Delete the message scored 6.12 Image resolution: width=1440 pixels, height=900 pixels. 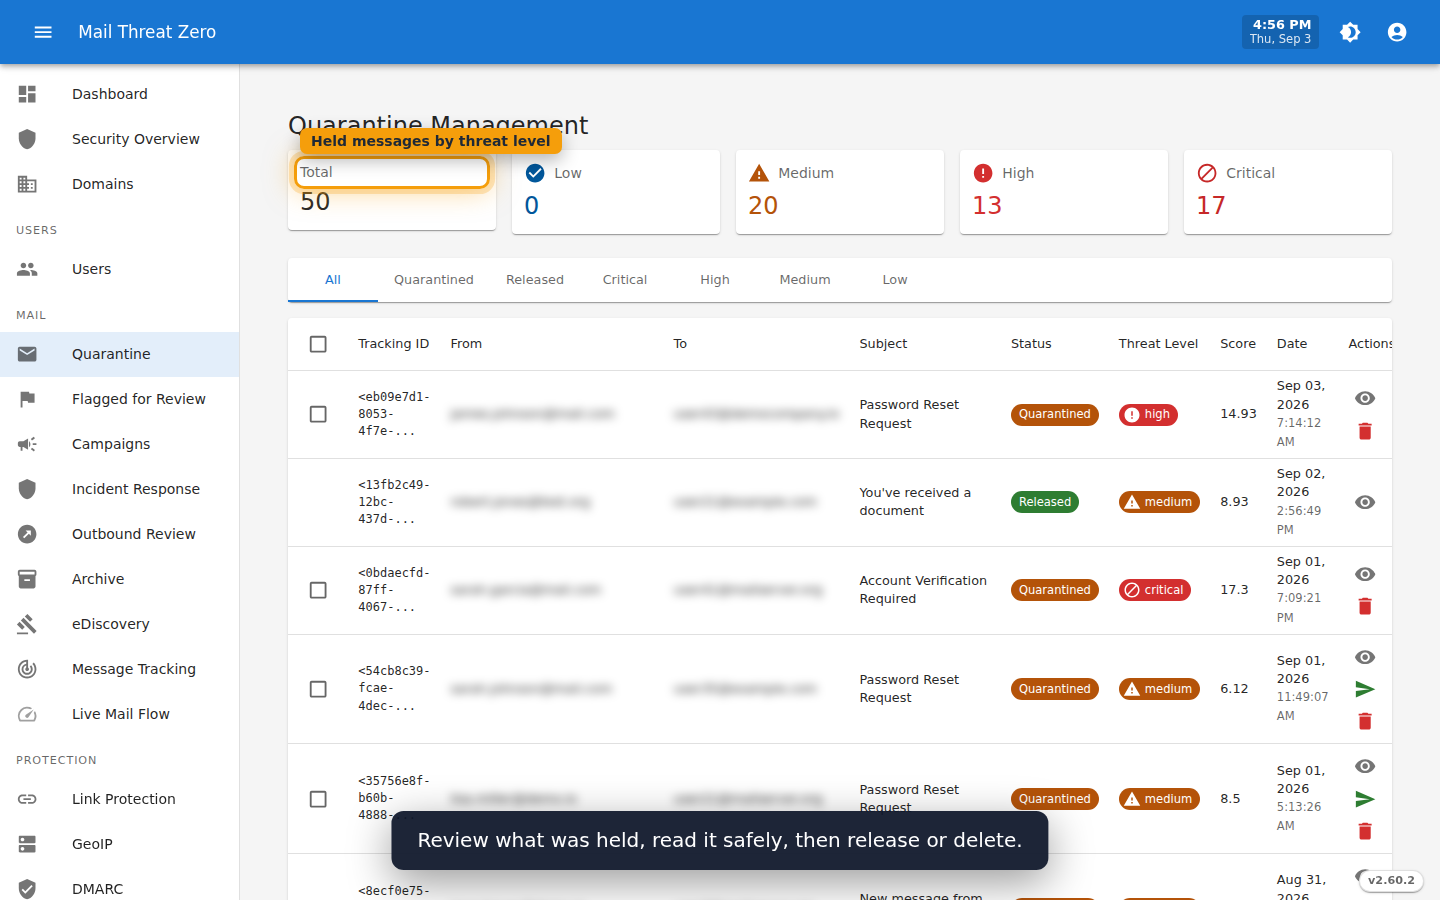1365,721
